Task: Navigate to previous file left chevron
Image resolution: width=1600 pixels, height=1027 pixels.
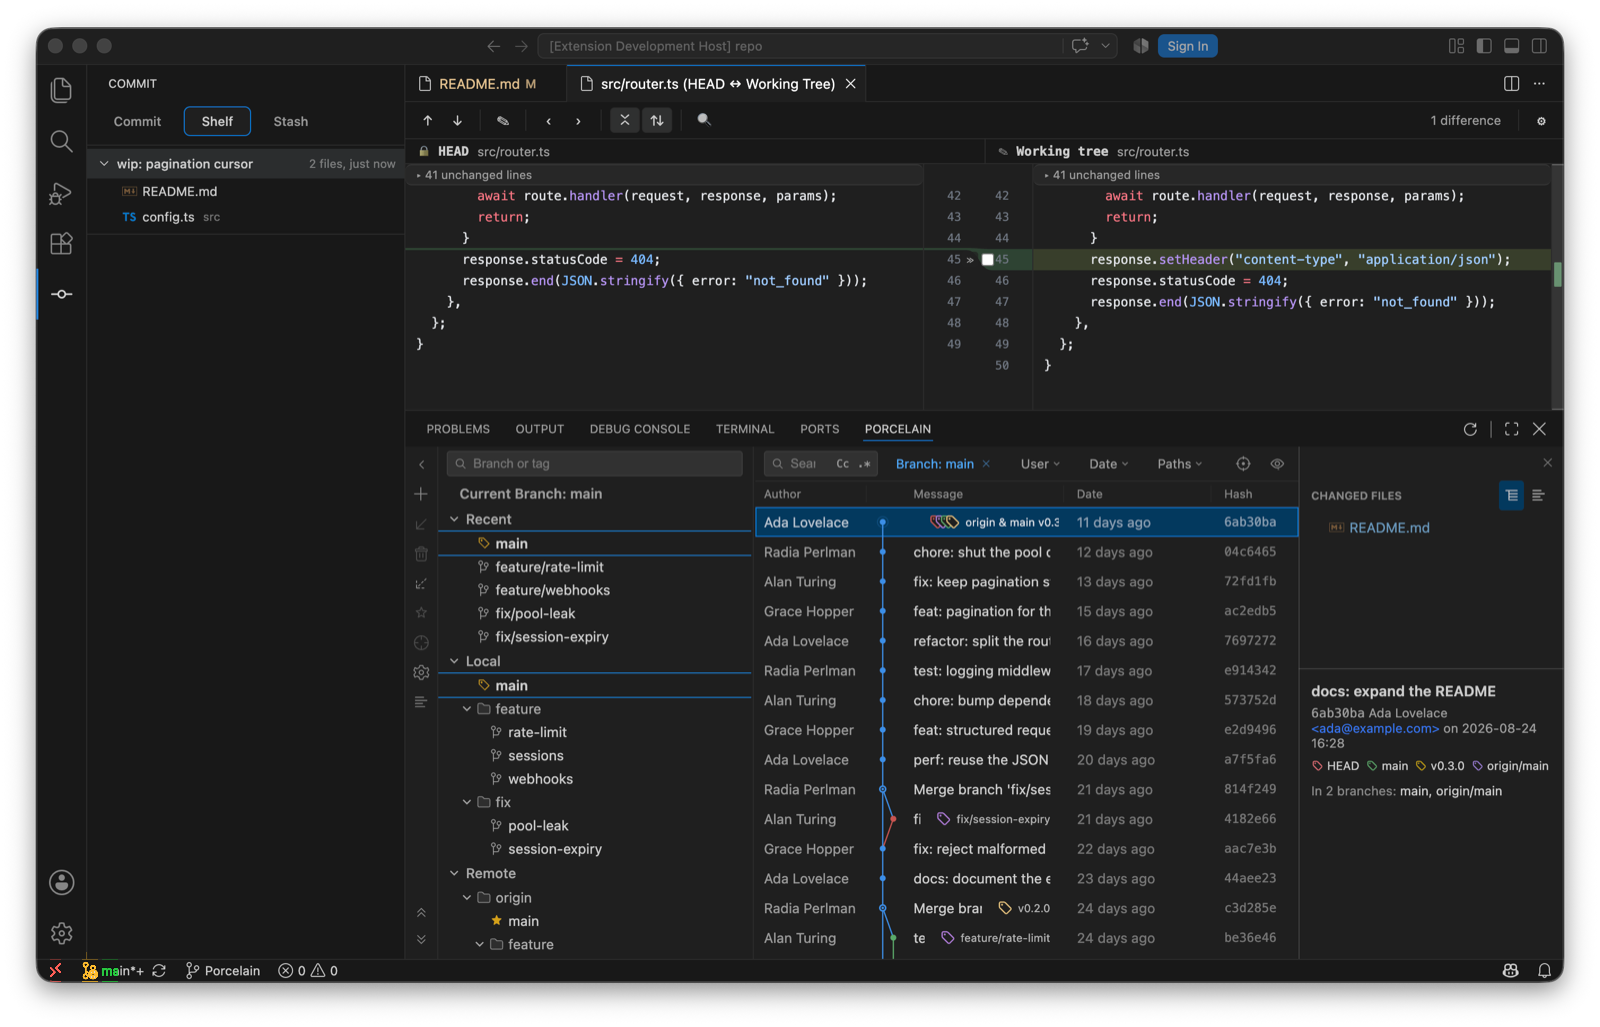Action: (x=548, y=120)
